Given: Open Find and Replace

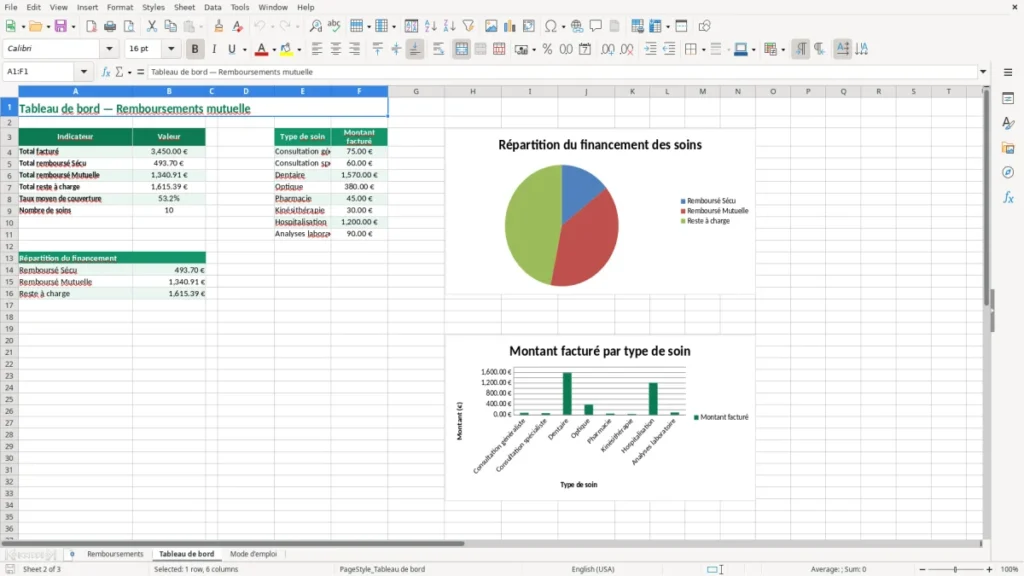Looking at the screenshot, I should click(x=315, y=26).
